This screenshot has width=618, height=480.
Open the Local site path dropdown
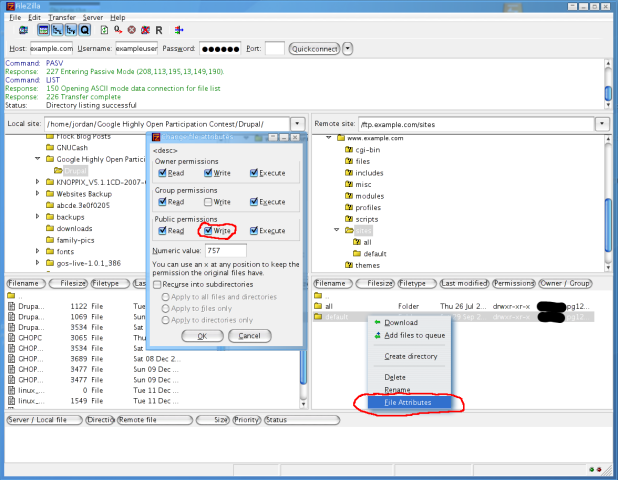297,124
